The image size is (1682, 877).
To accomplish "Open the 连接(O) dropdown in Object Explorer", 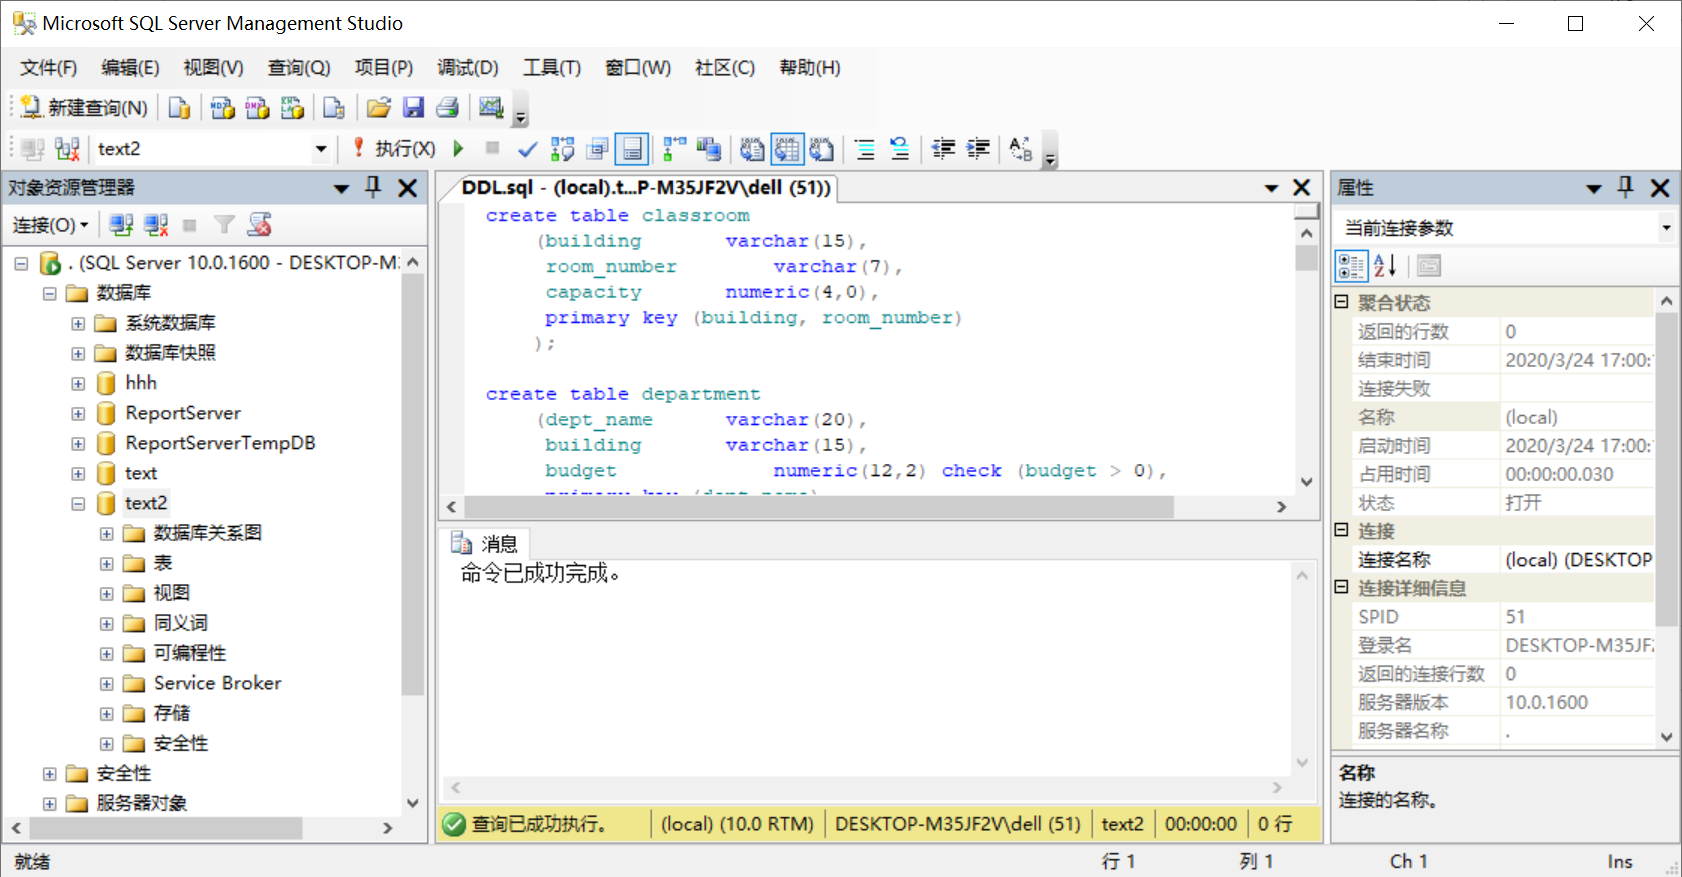I will 50,225.
